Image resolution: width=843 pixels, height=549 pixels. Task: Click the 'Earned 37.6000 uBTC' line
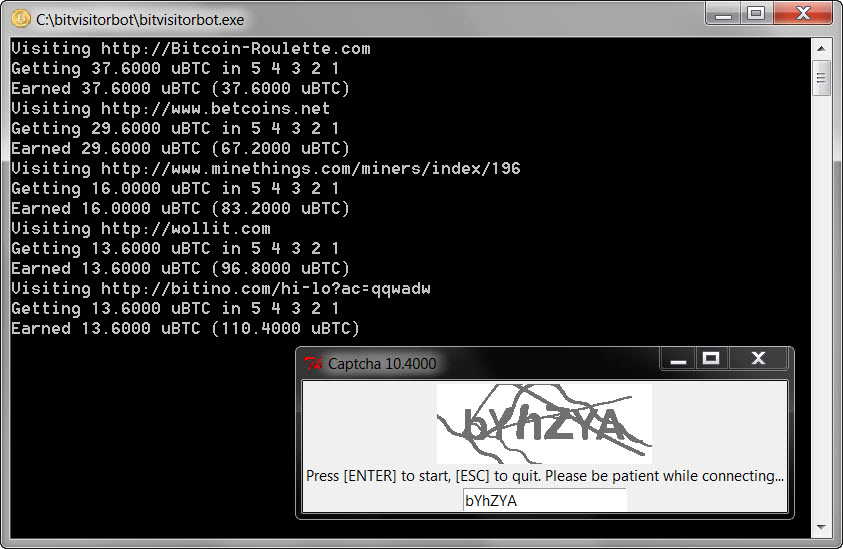tap(180, 88)
